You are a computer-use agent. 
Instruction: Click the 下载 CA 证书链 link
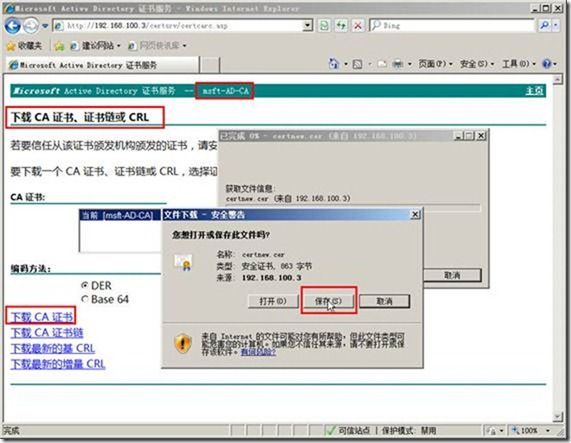47,333
